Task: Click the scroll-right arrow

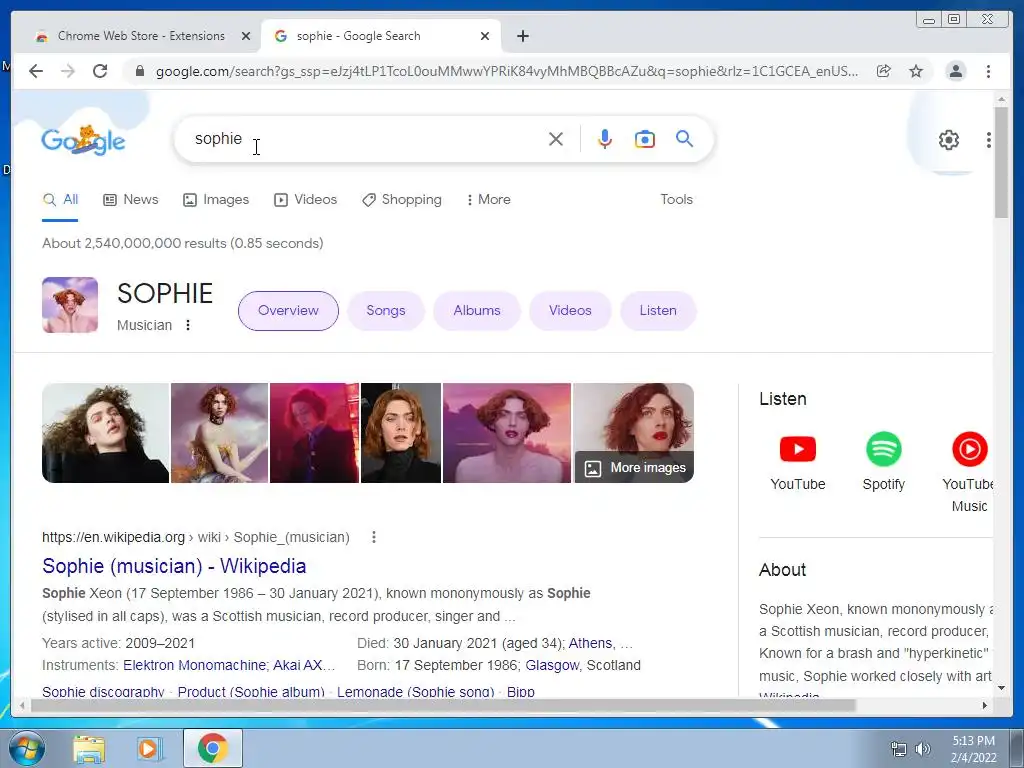Action: [985, 705]
